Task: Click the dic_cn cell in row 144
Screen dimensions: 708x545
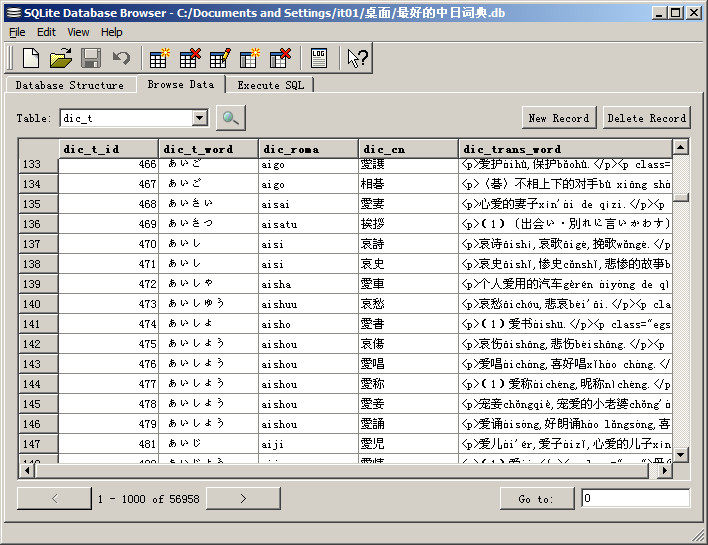Action: [x=408, y=384]
